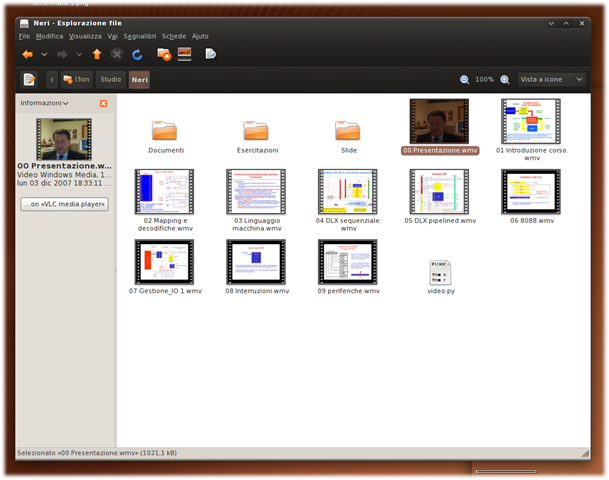Zoom in with the plus magnifier
Viewport: 609px width, 480px height.
(505, 80)
